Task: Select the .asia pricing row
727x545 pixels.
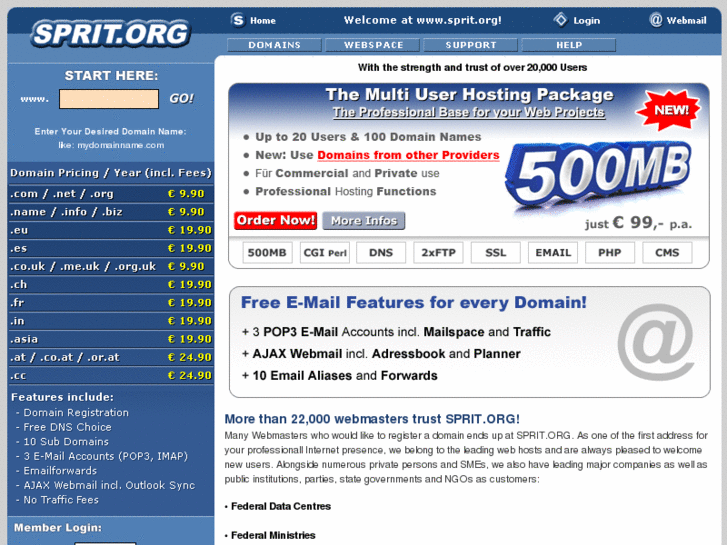Action: click(x=111, y=339)
